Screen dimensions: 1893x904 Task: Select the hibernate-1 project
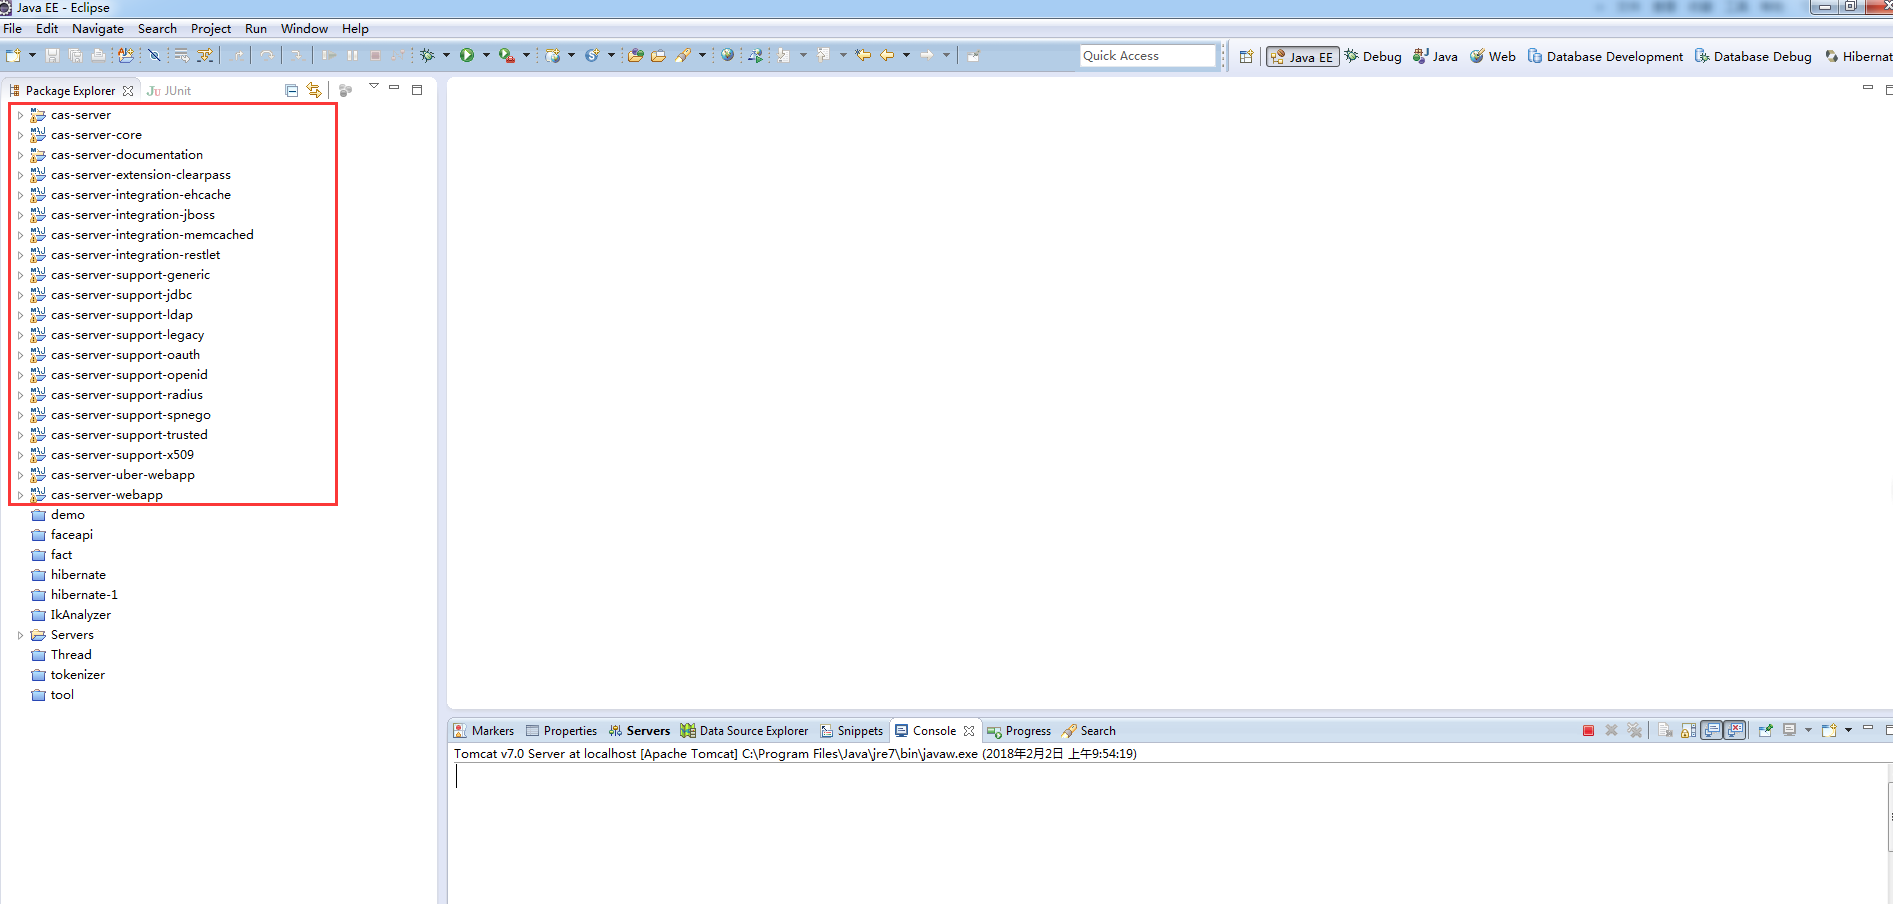84,595
